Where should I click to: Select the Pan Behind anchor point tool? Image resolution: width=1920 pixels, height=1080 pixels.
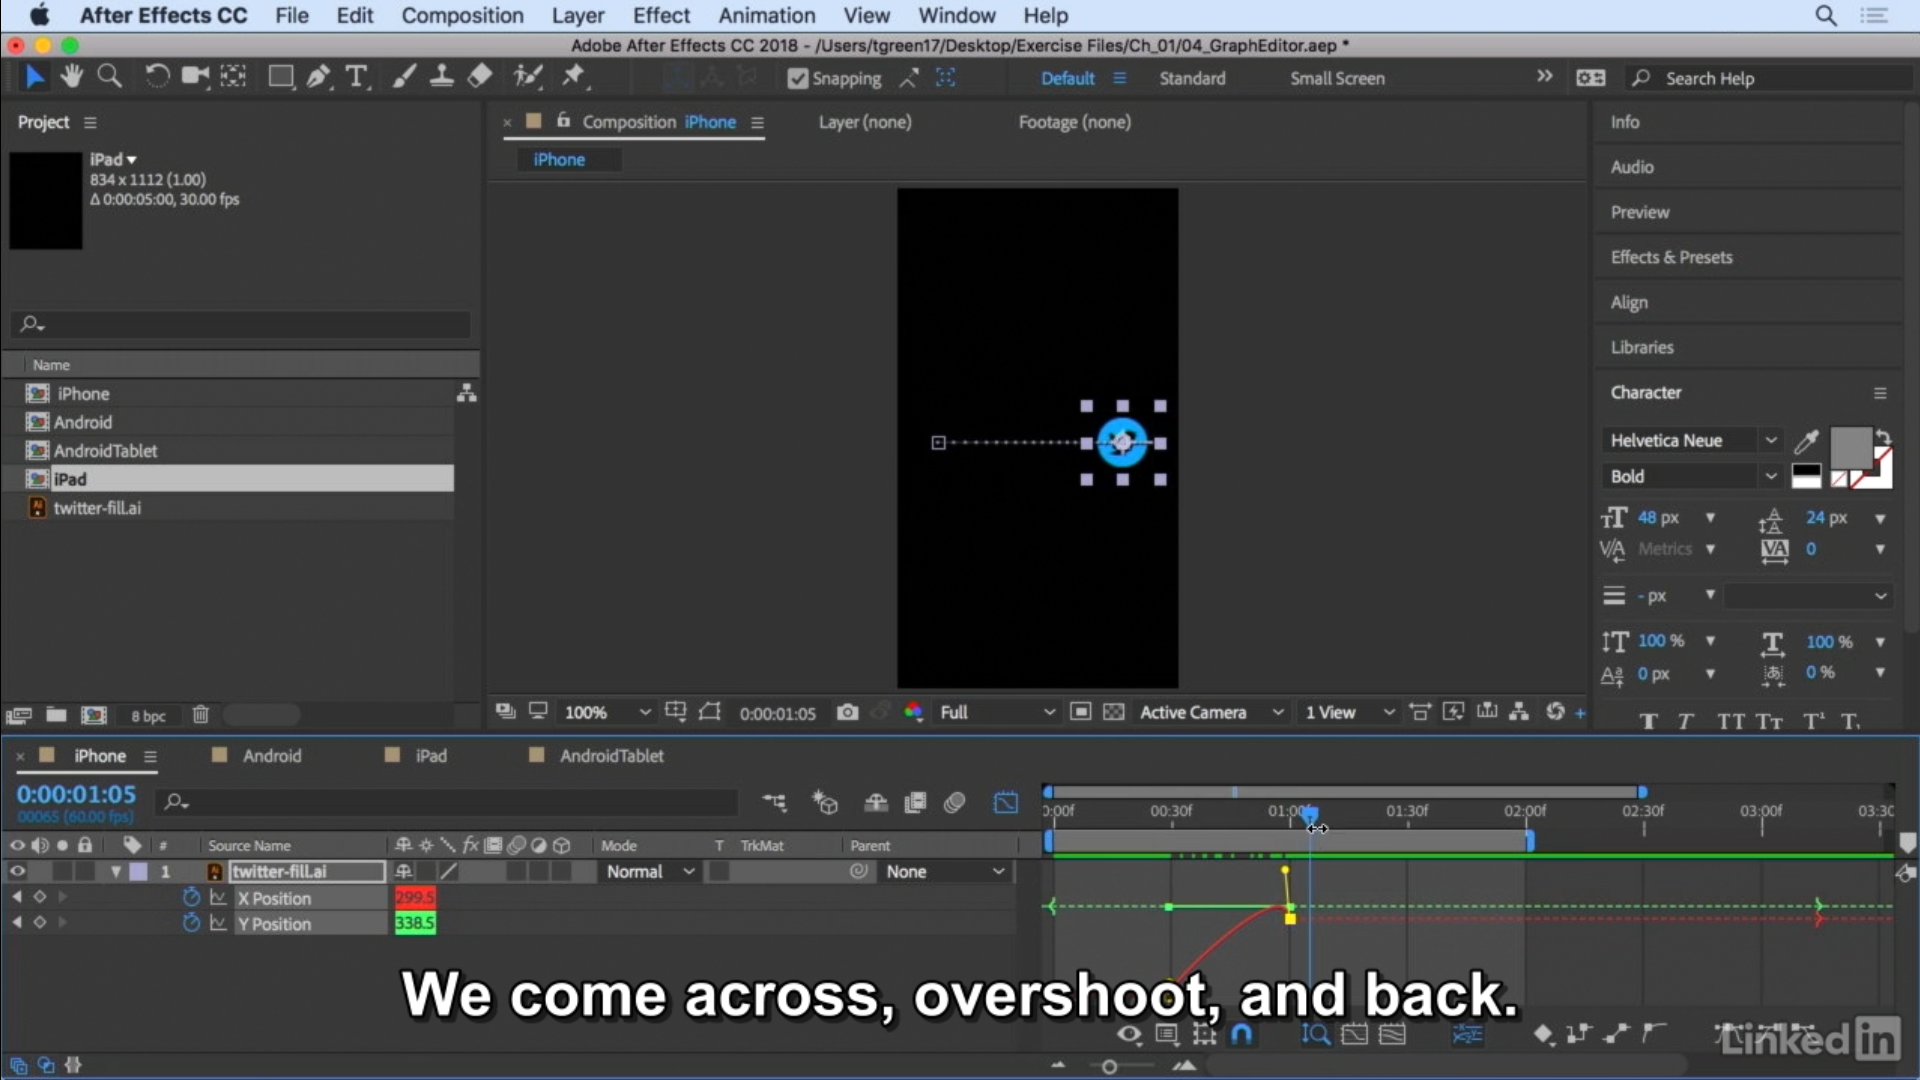click(233, 77)
